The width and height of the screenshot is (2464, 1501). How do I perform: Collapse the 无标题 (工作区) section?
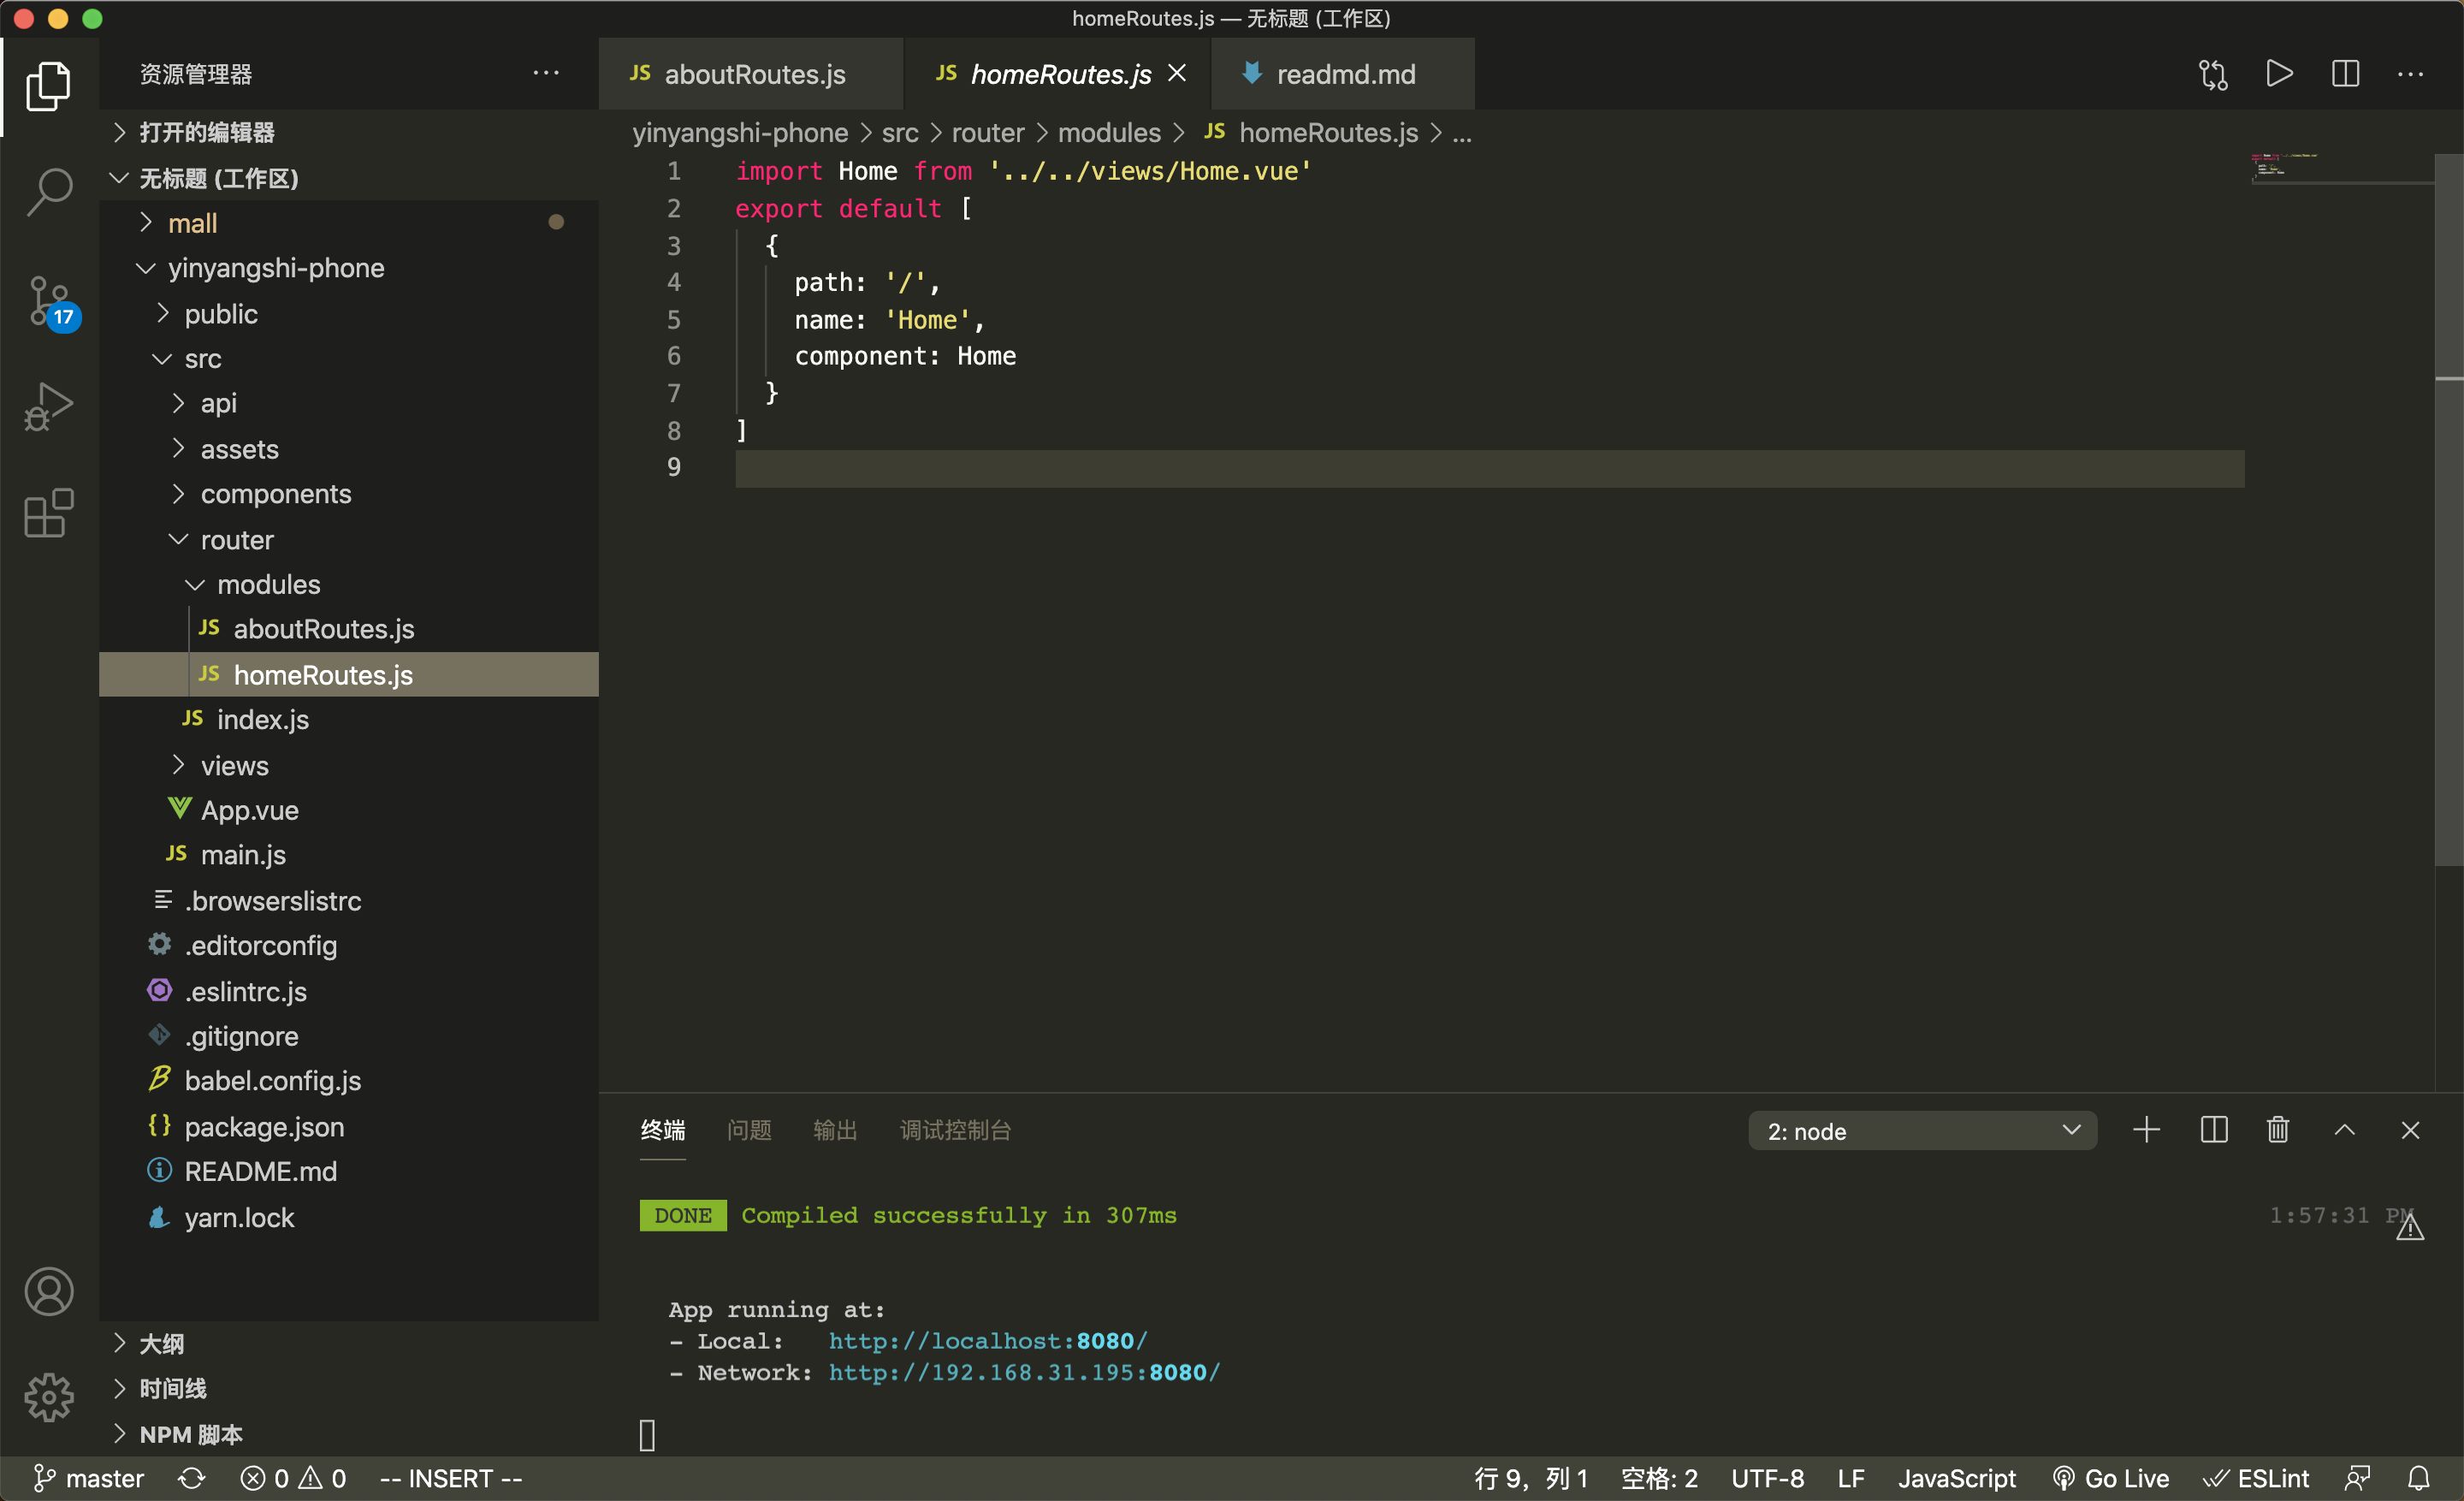point(349,178)
